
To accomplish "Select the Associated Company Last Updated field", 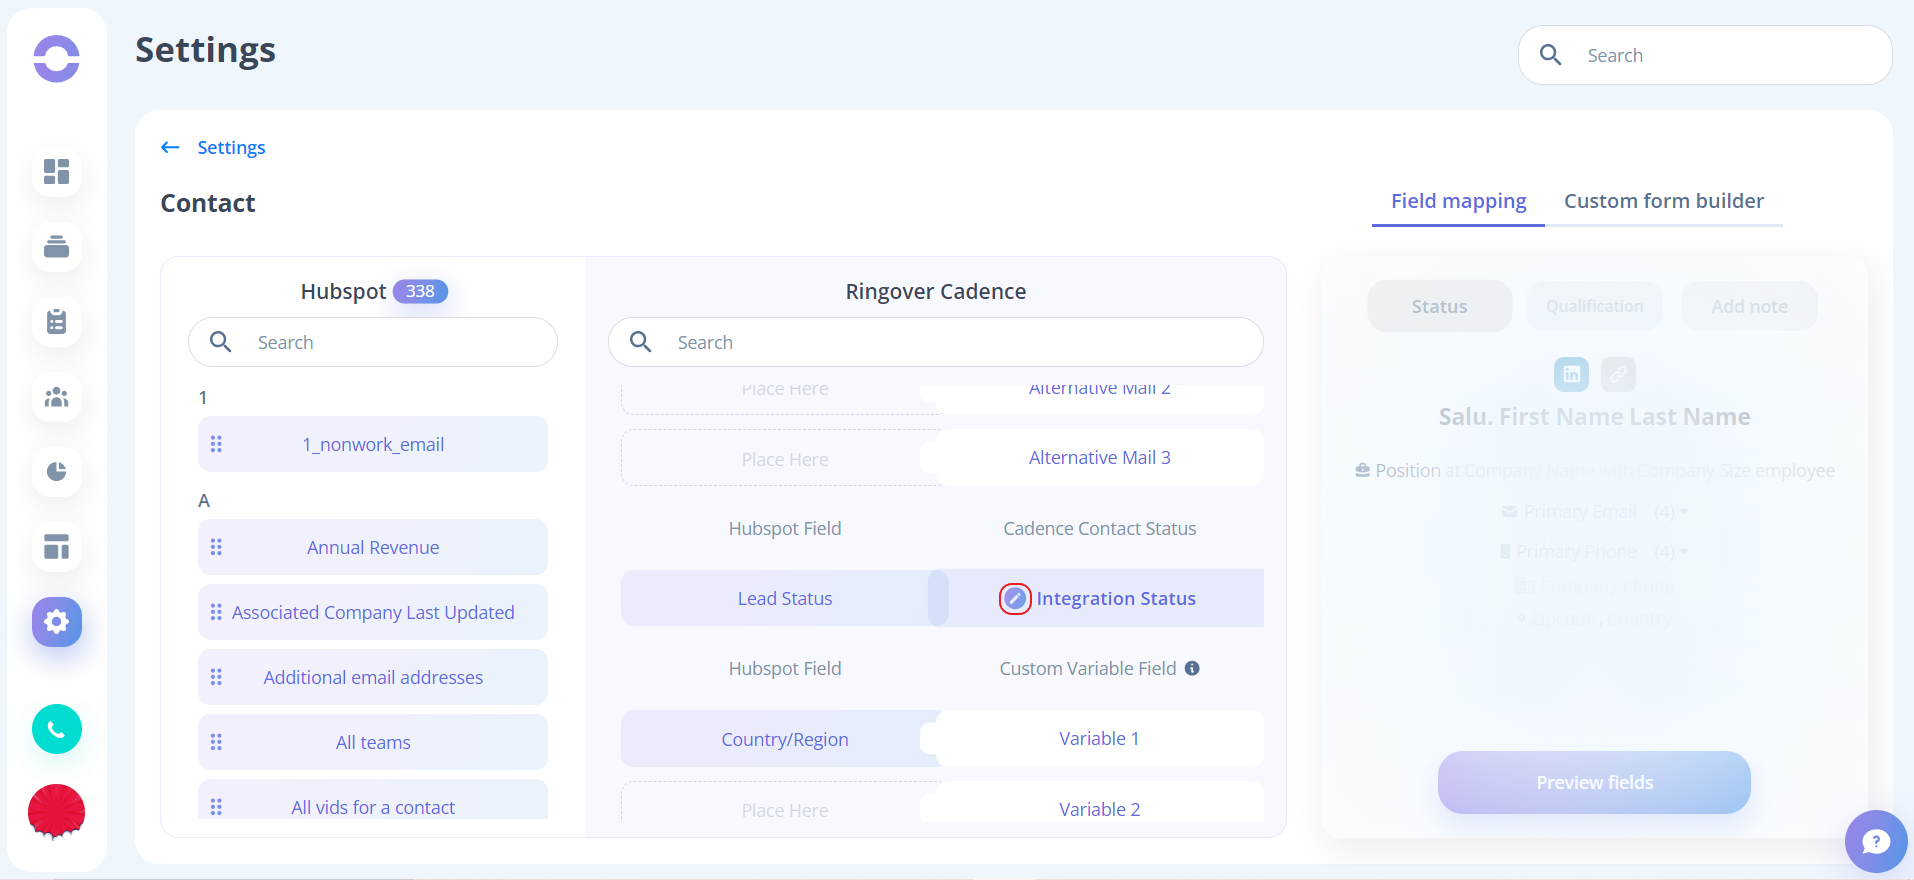I will click(x=373, y=612).
